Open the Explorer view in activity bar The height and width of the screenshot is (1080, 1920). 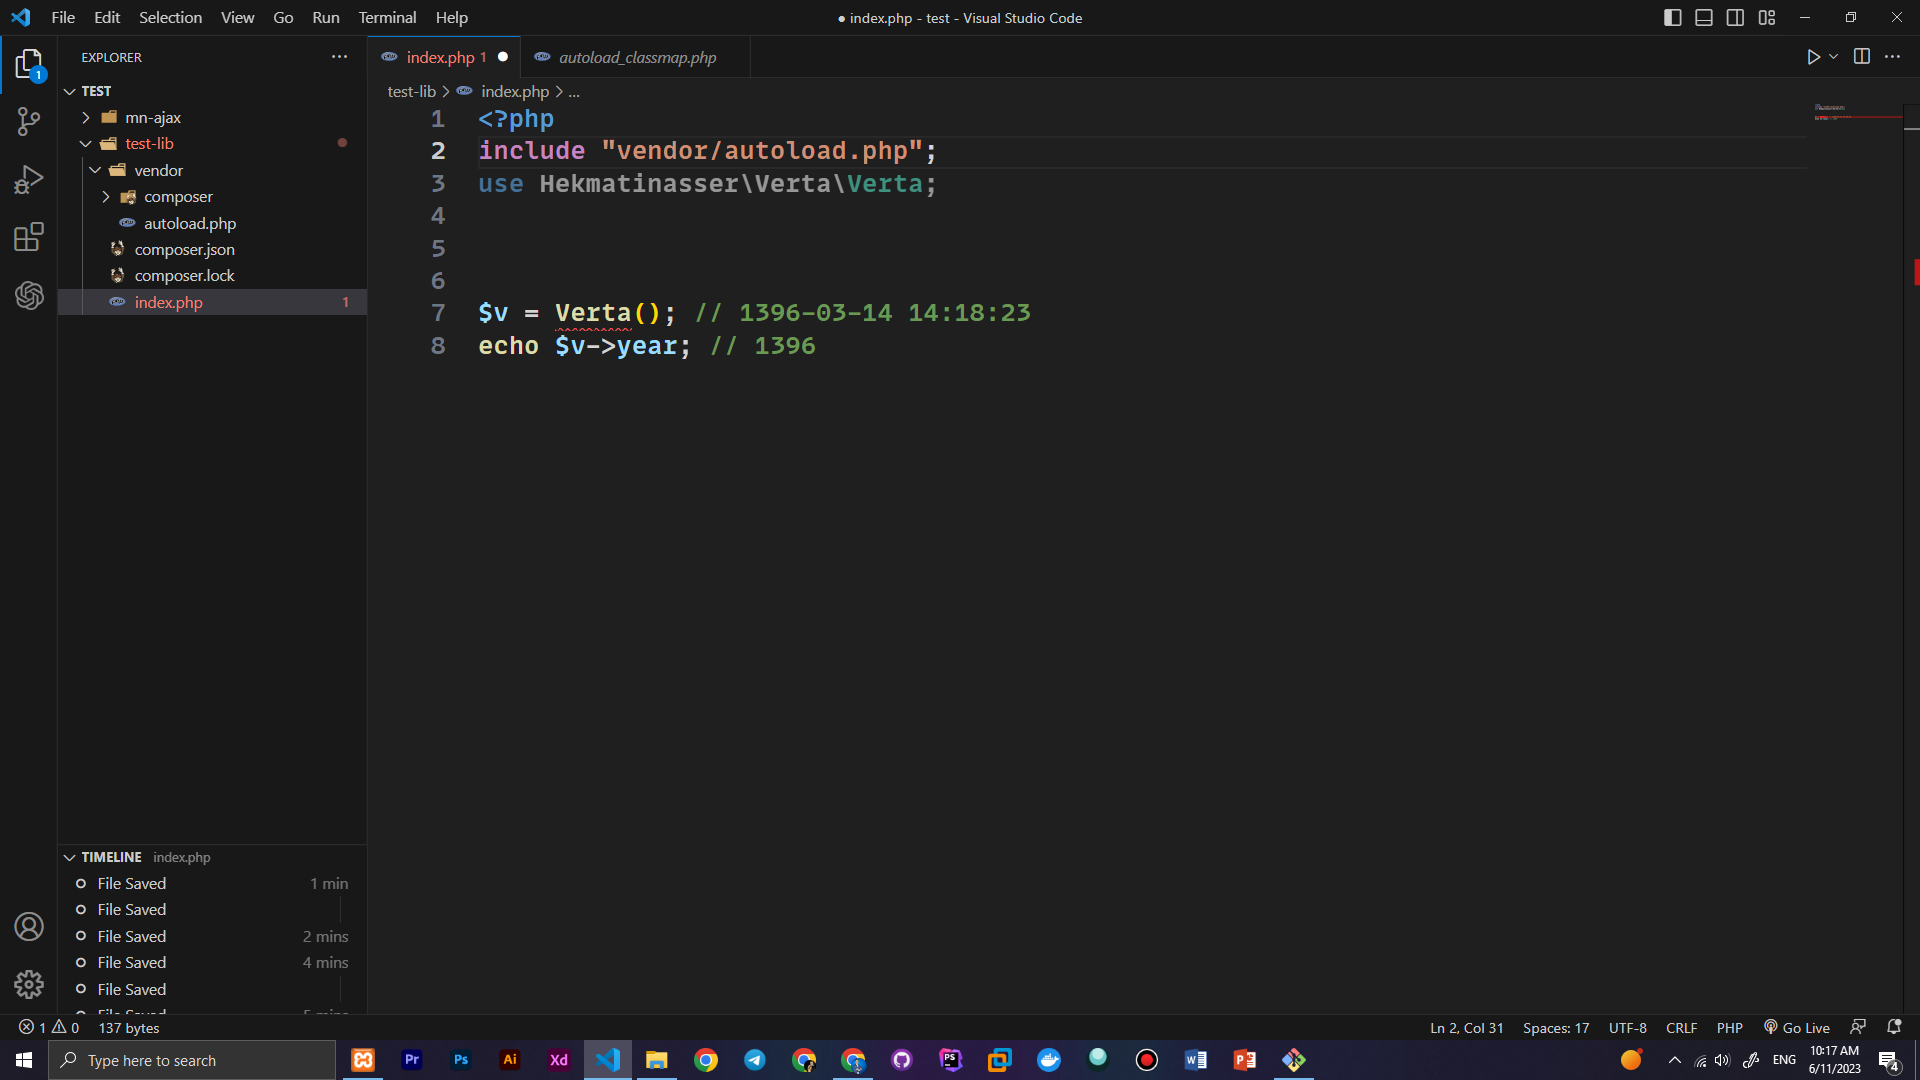(29, 65)
